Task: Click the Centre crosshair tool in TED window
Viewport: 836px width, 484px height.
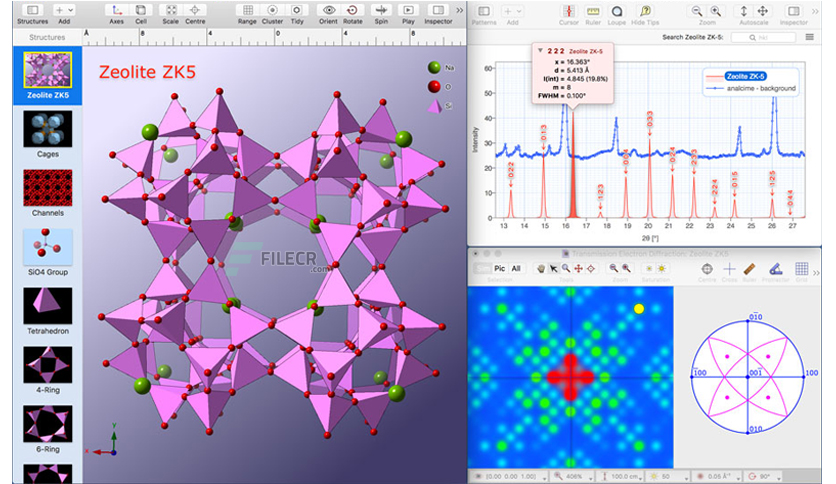Action: pos(707,268)
